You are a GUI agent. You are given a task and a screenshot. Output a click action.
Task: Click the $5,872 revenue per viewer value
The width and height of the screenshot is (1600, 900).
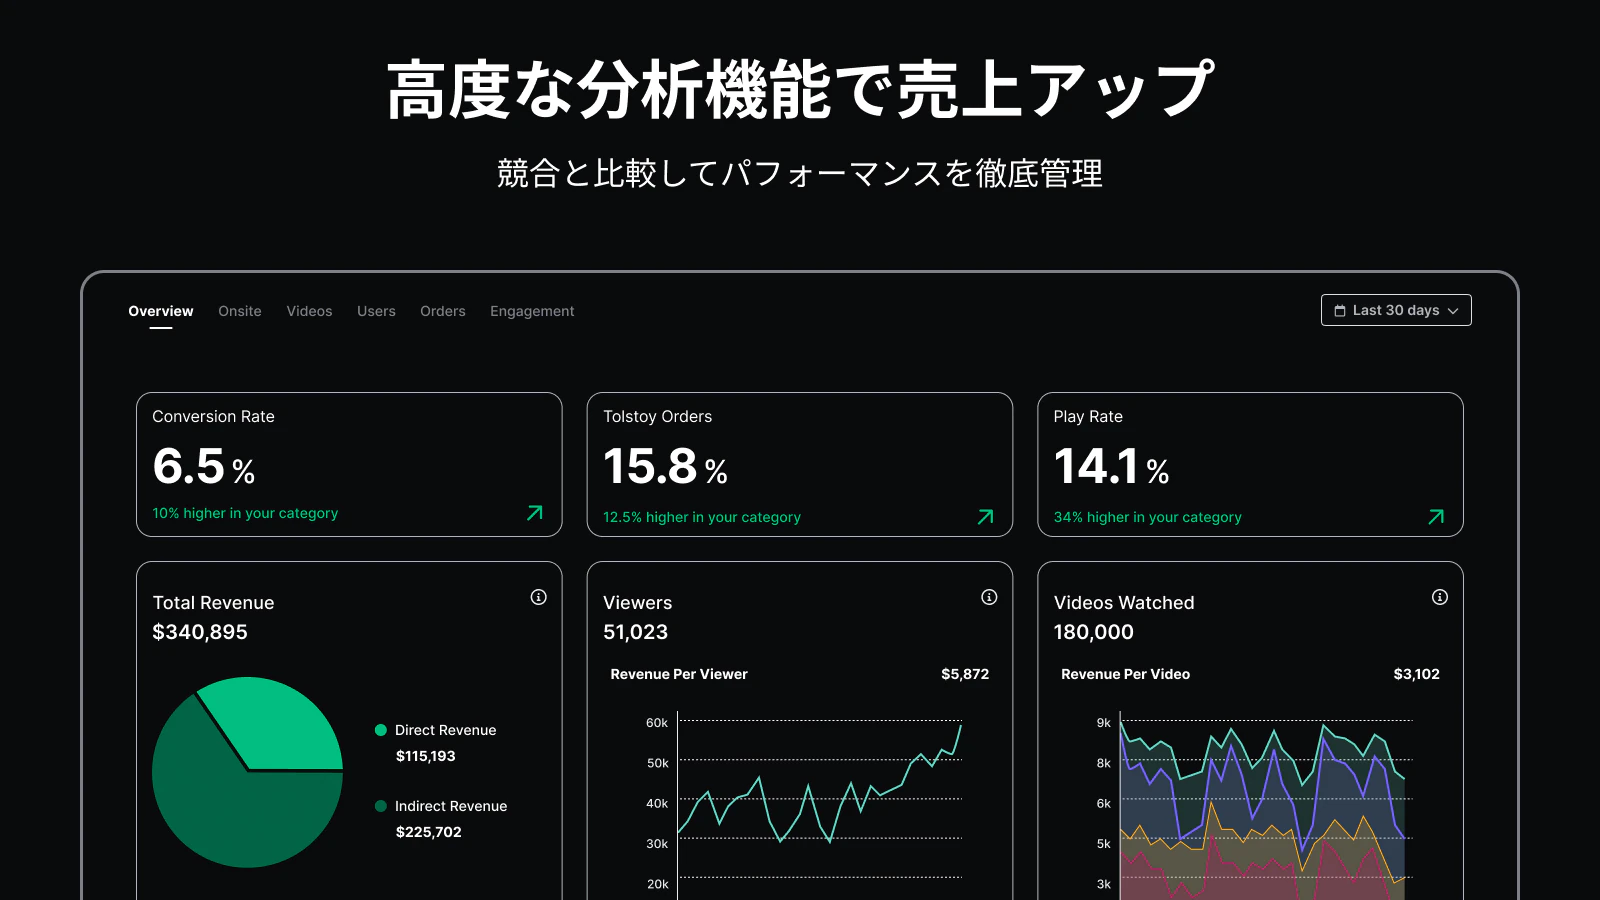[x=965, y=674]
